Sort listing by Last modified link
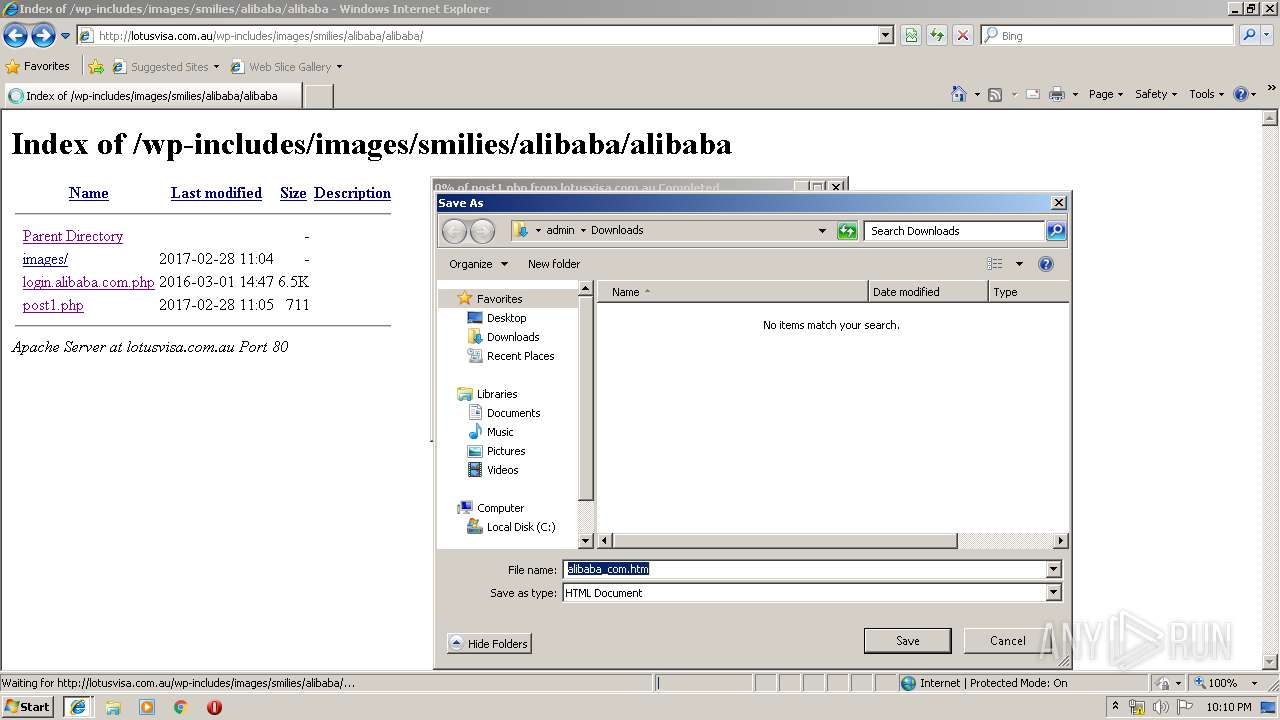 [x=216, y=193]
